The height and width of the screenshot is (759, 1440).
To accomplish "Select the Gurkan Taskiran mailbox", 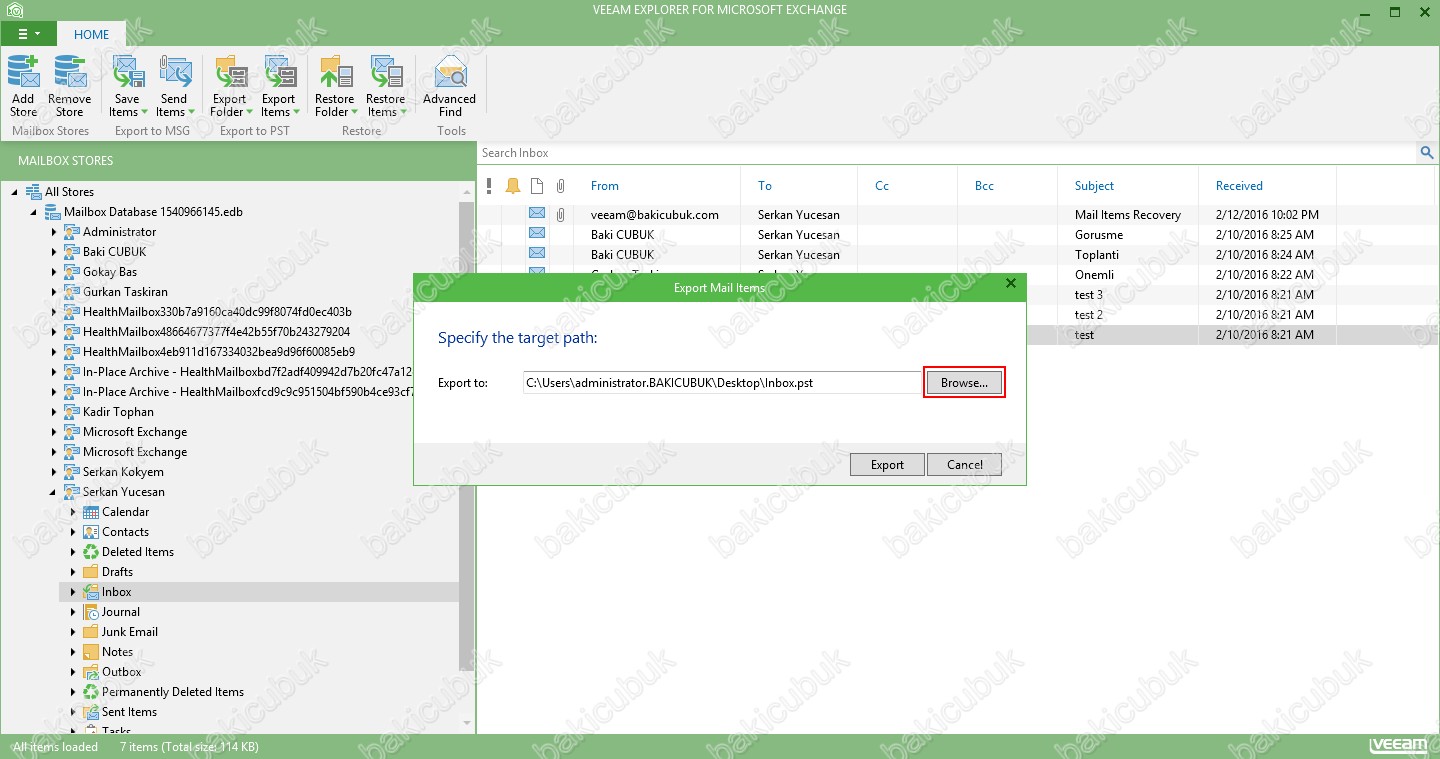I will tap(125, 292).
